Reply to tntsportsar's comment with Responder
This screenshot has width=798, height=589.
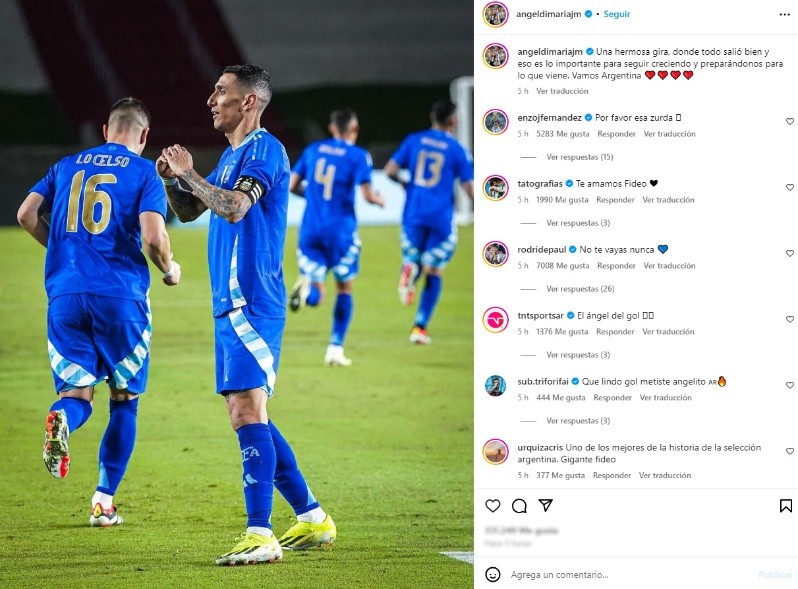click(615, 331)
